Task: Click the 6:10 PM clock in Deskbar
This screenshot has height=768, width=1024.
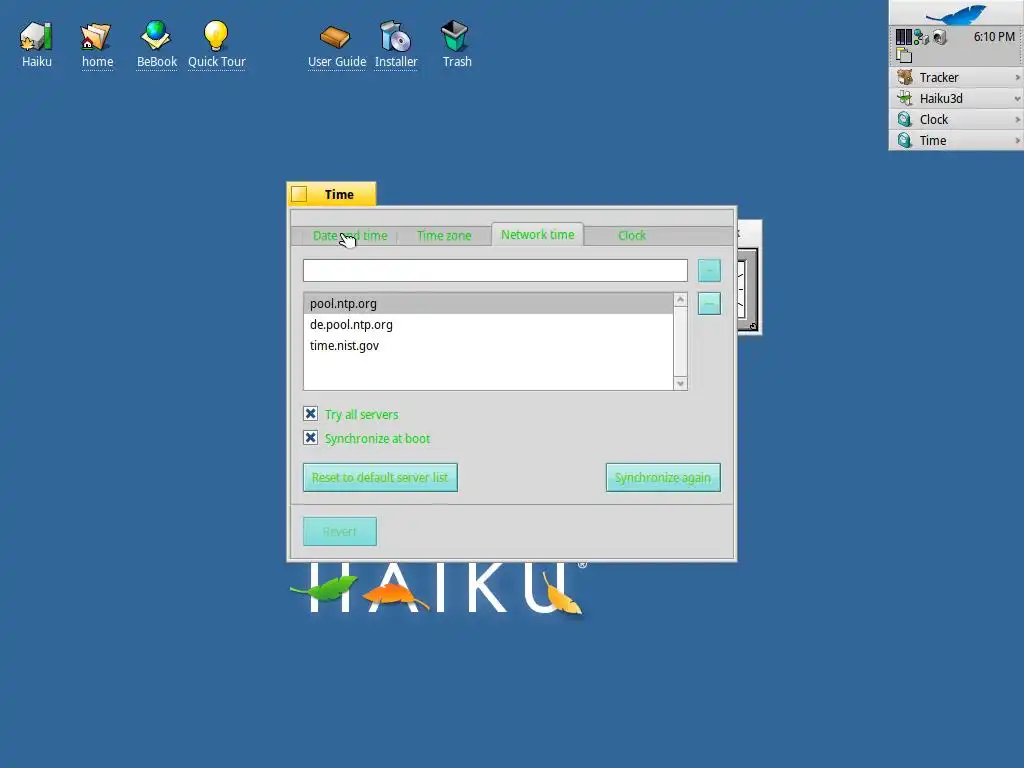Action: pos(994,37)
